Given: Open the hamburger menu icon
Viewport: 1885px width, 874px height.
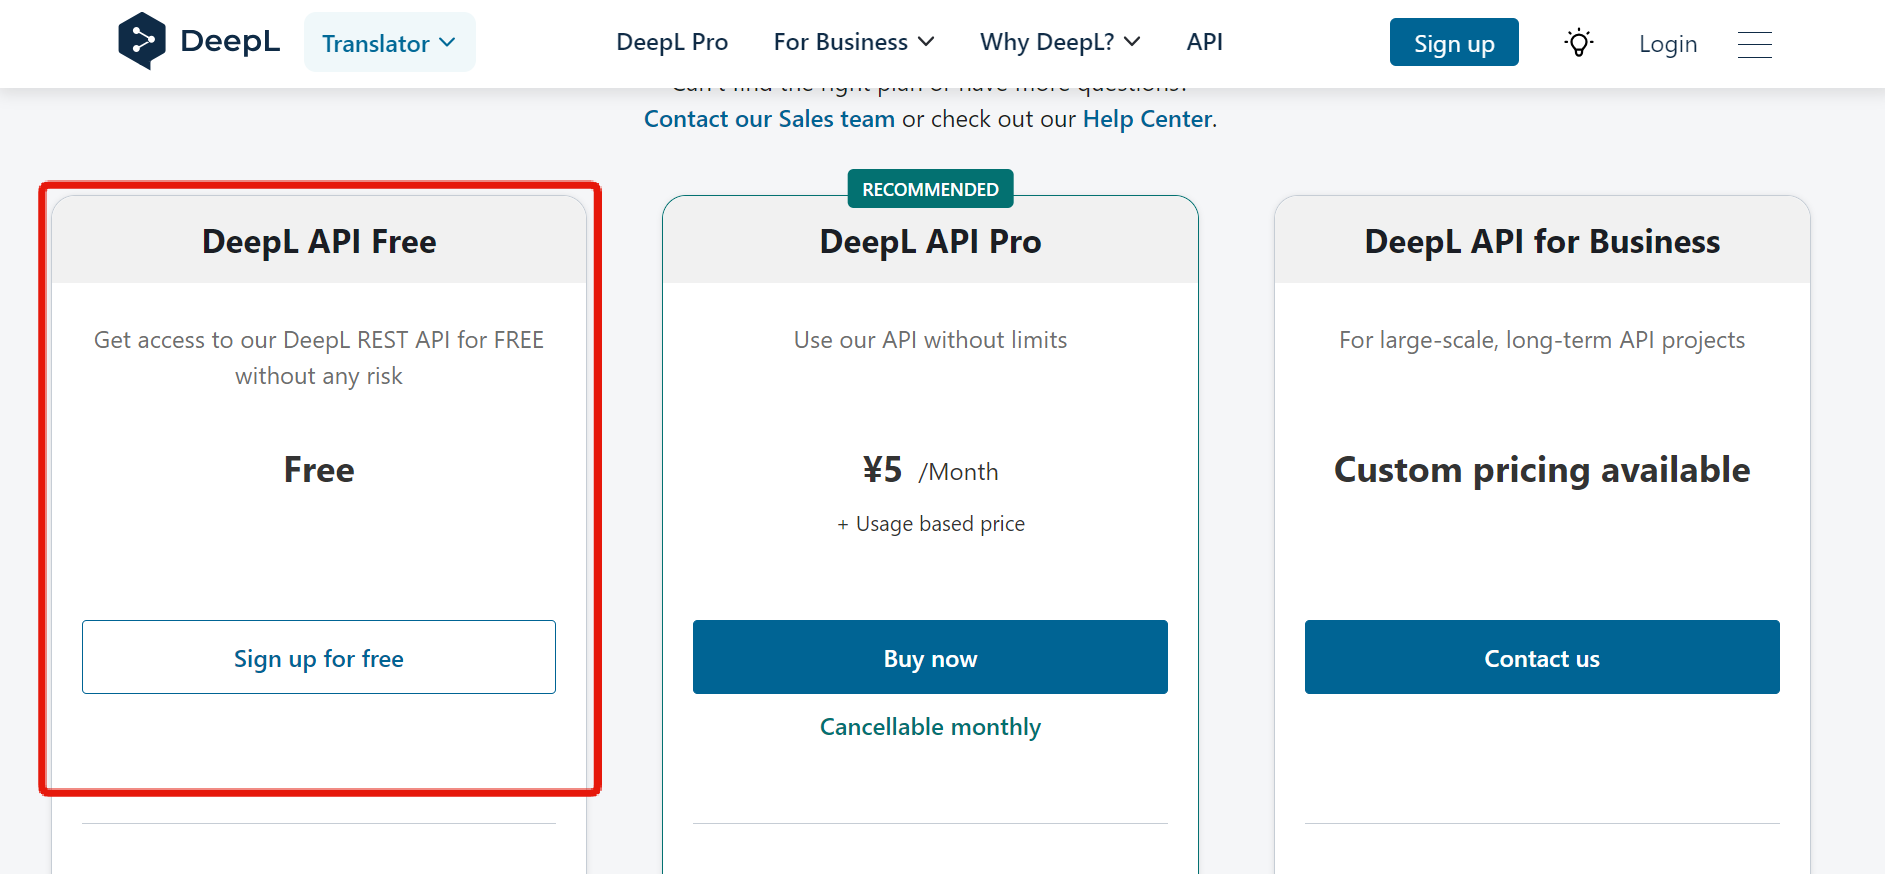Looking at the screenshot, I should [x=1754, y=44].
